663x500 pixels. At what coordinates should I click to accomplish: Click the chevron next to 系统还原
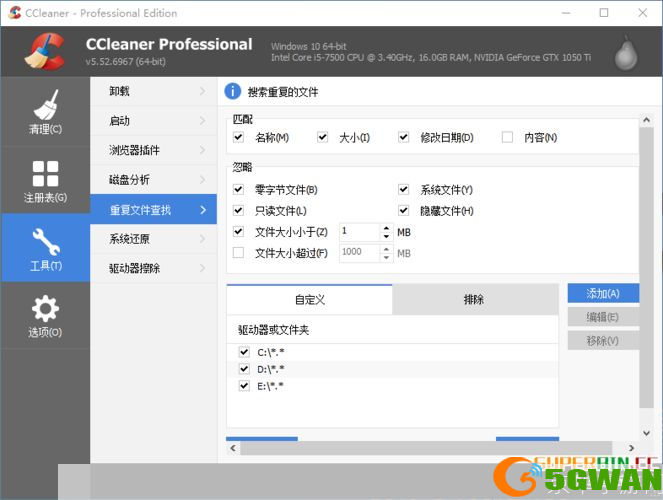[x=203, y=239]
